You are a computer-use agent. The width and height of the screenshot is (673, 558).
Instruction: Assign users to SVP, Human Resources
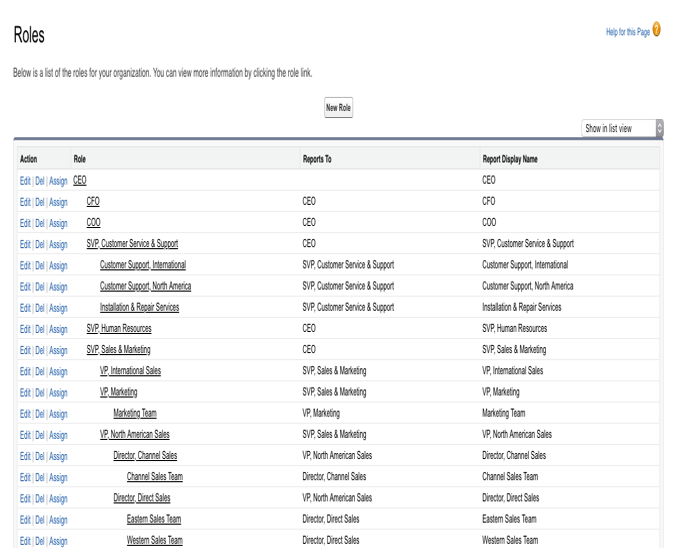click(x=58, y=329)
